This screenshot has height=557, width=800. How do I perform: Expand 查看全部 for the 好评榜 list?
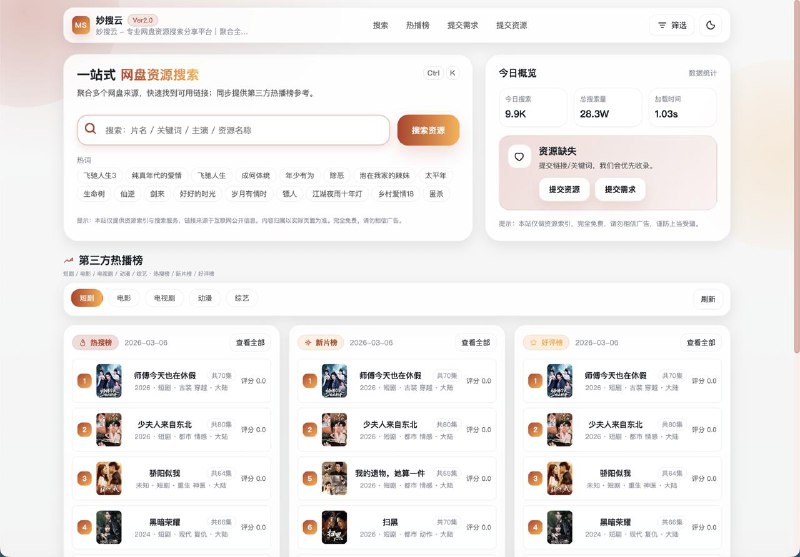(x=700, y=342)
